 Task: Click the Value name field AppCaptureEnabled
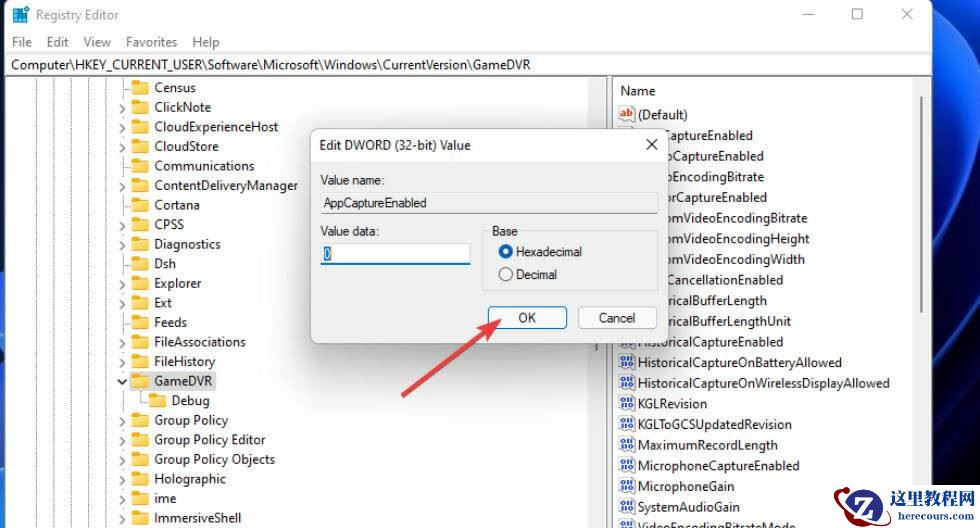(x=489, y=202)
